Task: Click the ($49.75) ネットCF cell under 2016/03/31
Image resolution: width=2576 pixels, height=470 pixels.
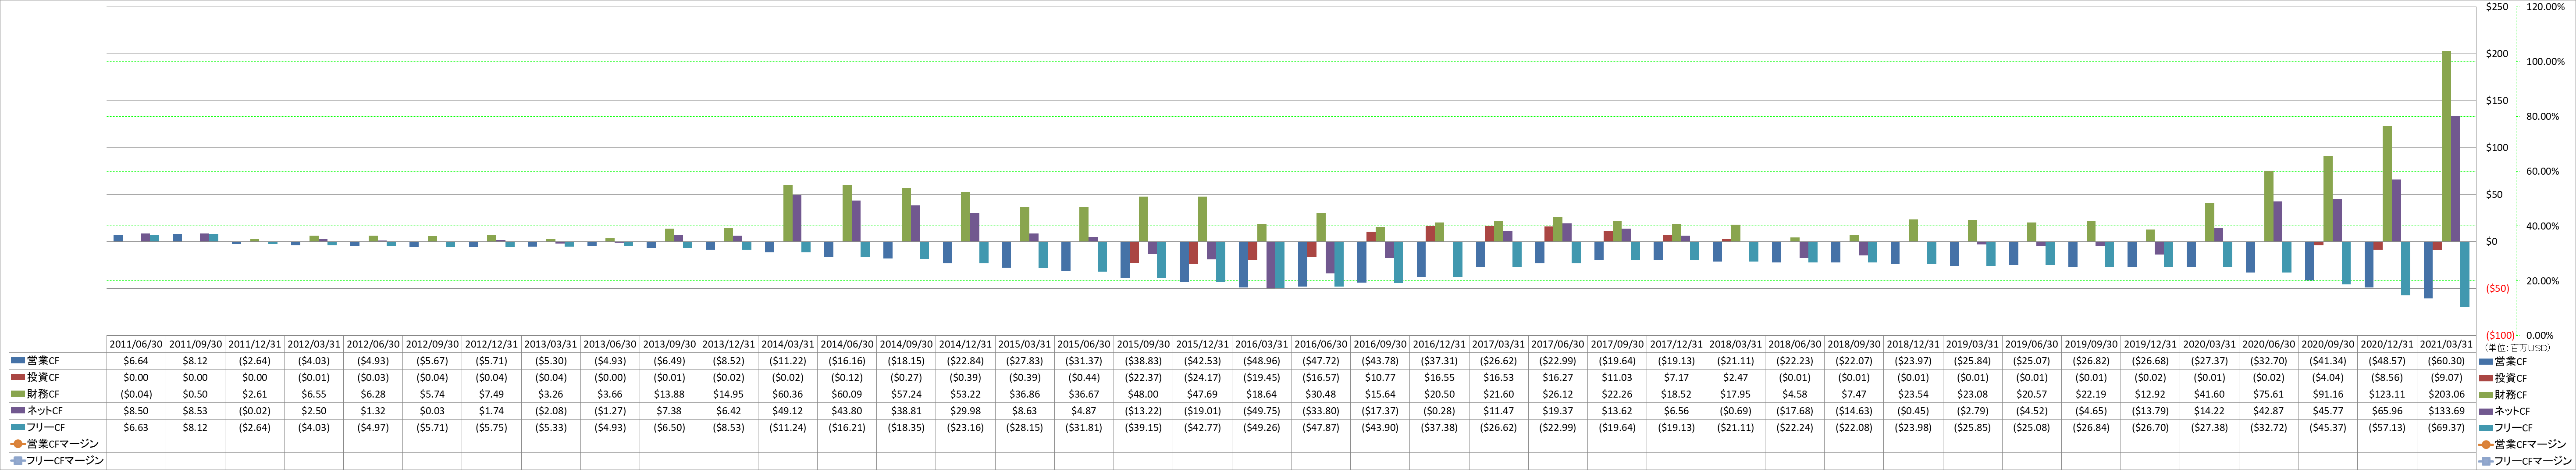Action: coord(1262,411)
